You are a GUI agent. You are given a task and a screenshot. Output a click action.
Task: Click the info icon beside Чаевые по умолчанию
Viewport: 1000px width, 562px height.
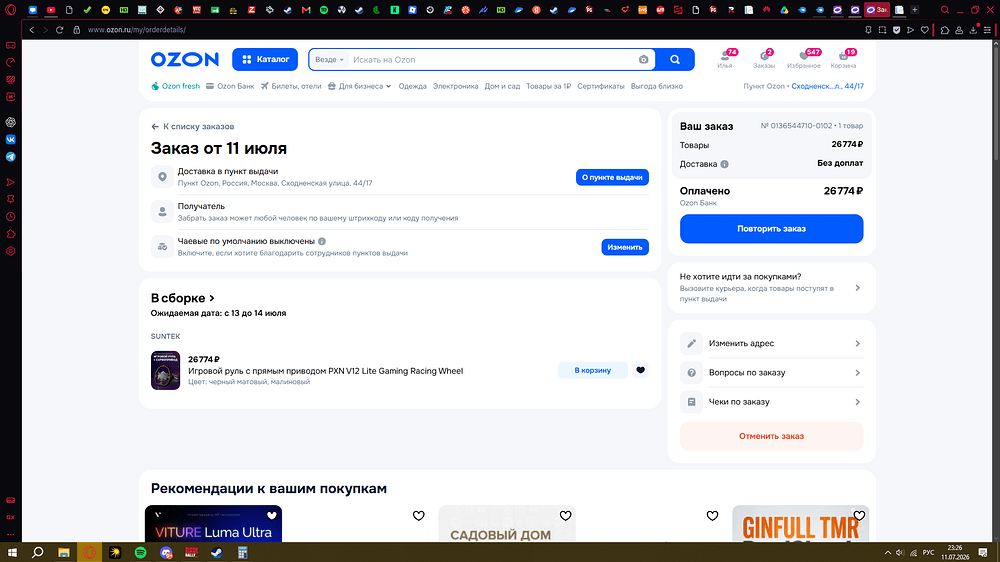[322, 241]
